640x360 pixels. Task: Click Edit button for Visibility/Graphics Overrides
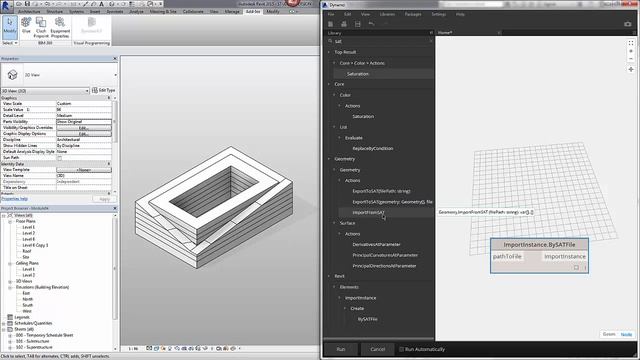click(84, 128)
